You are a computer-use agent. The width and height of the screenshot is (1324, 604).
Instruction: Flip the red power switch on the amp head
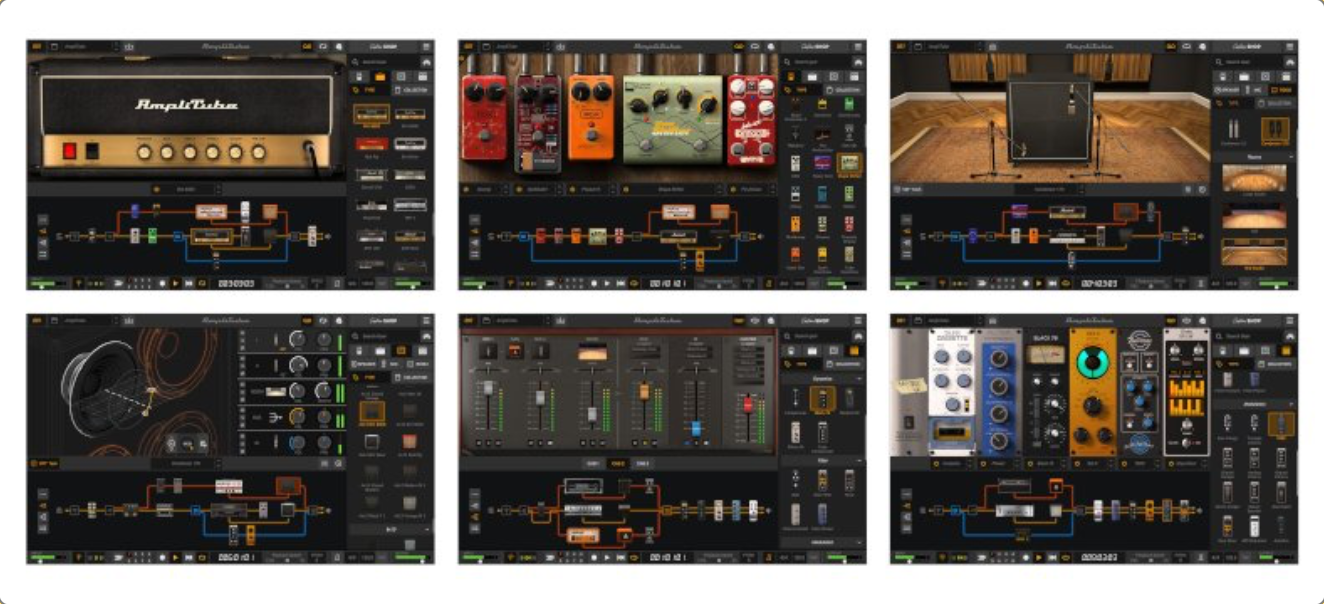pyautogui.click(x=70, y=152)
